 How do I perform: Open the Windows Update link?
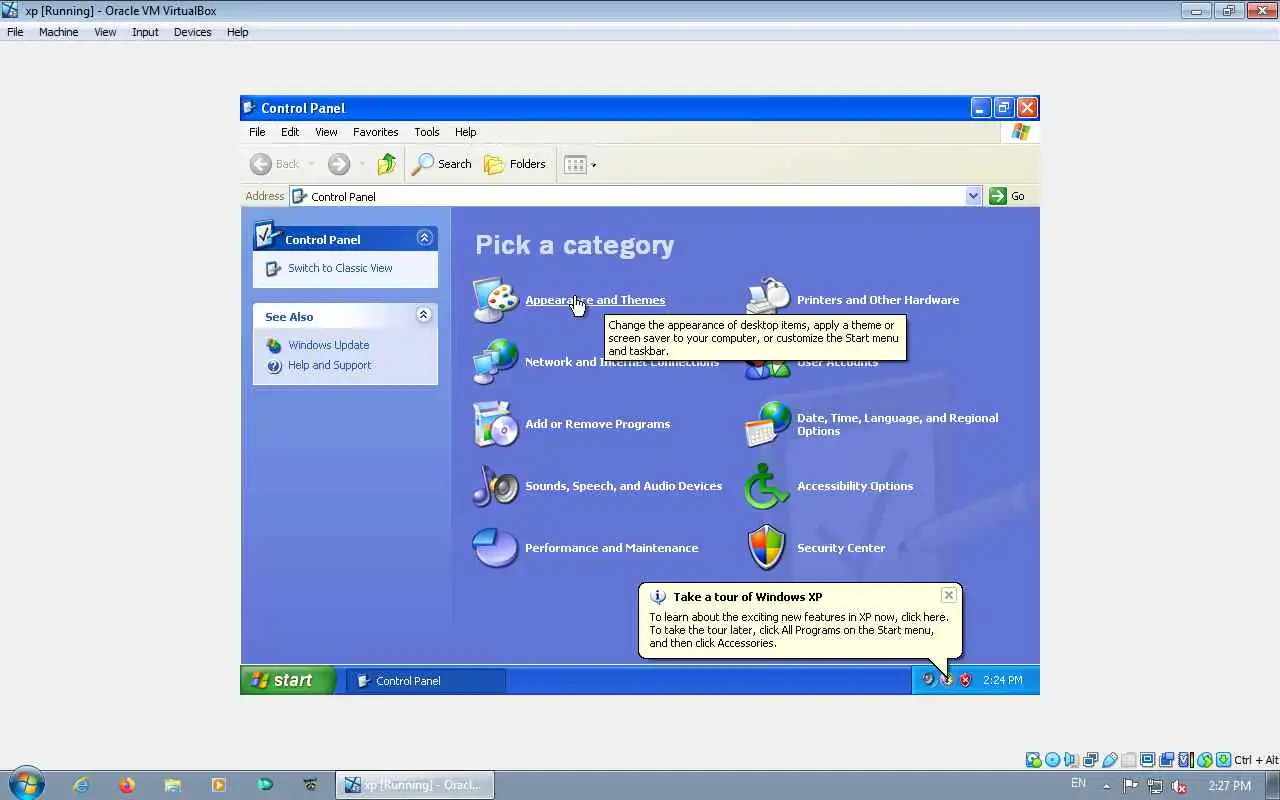point(328,345)
